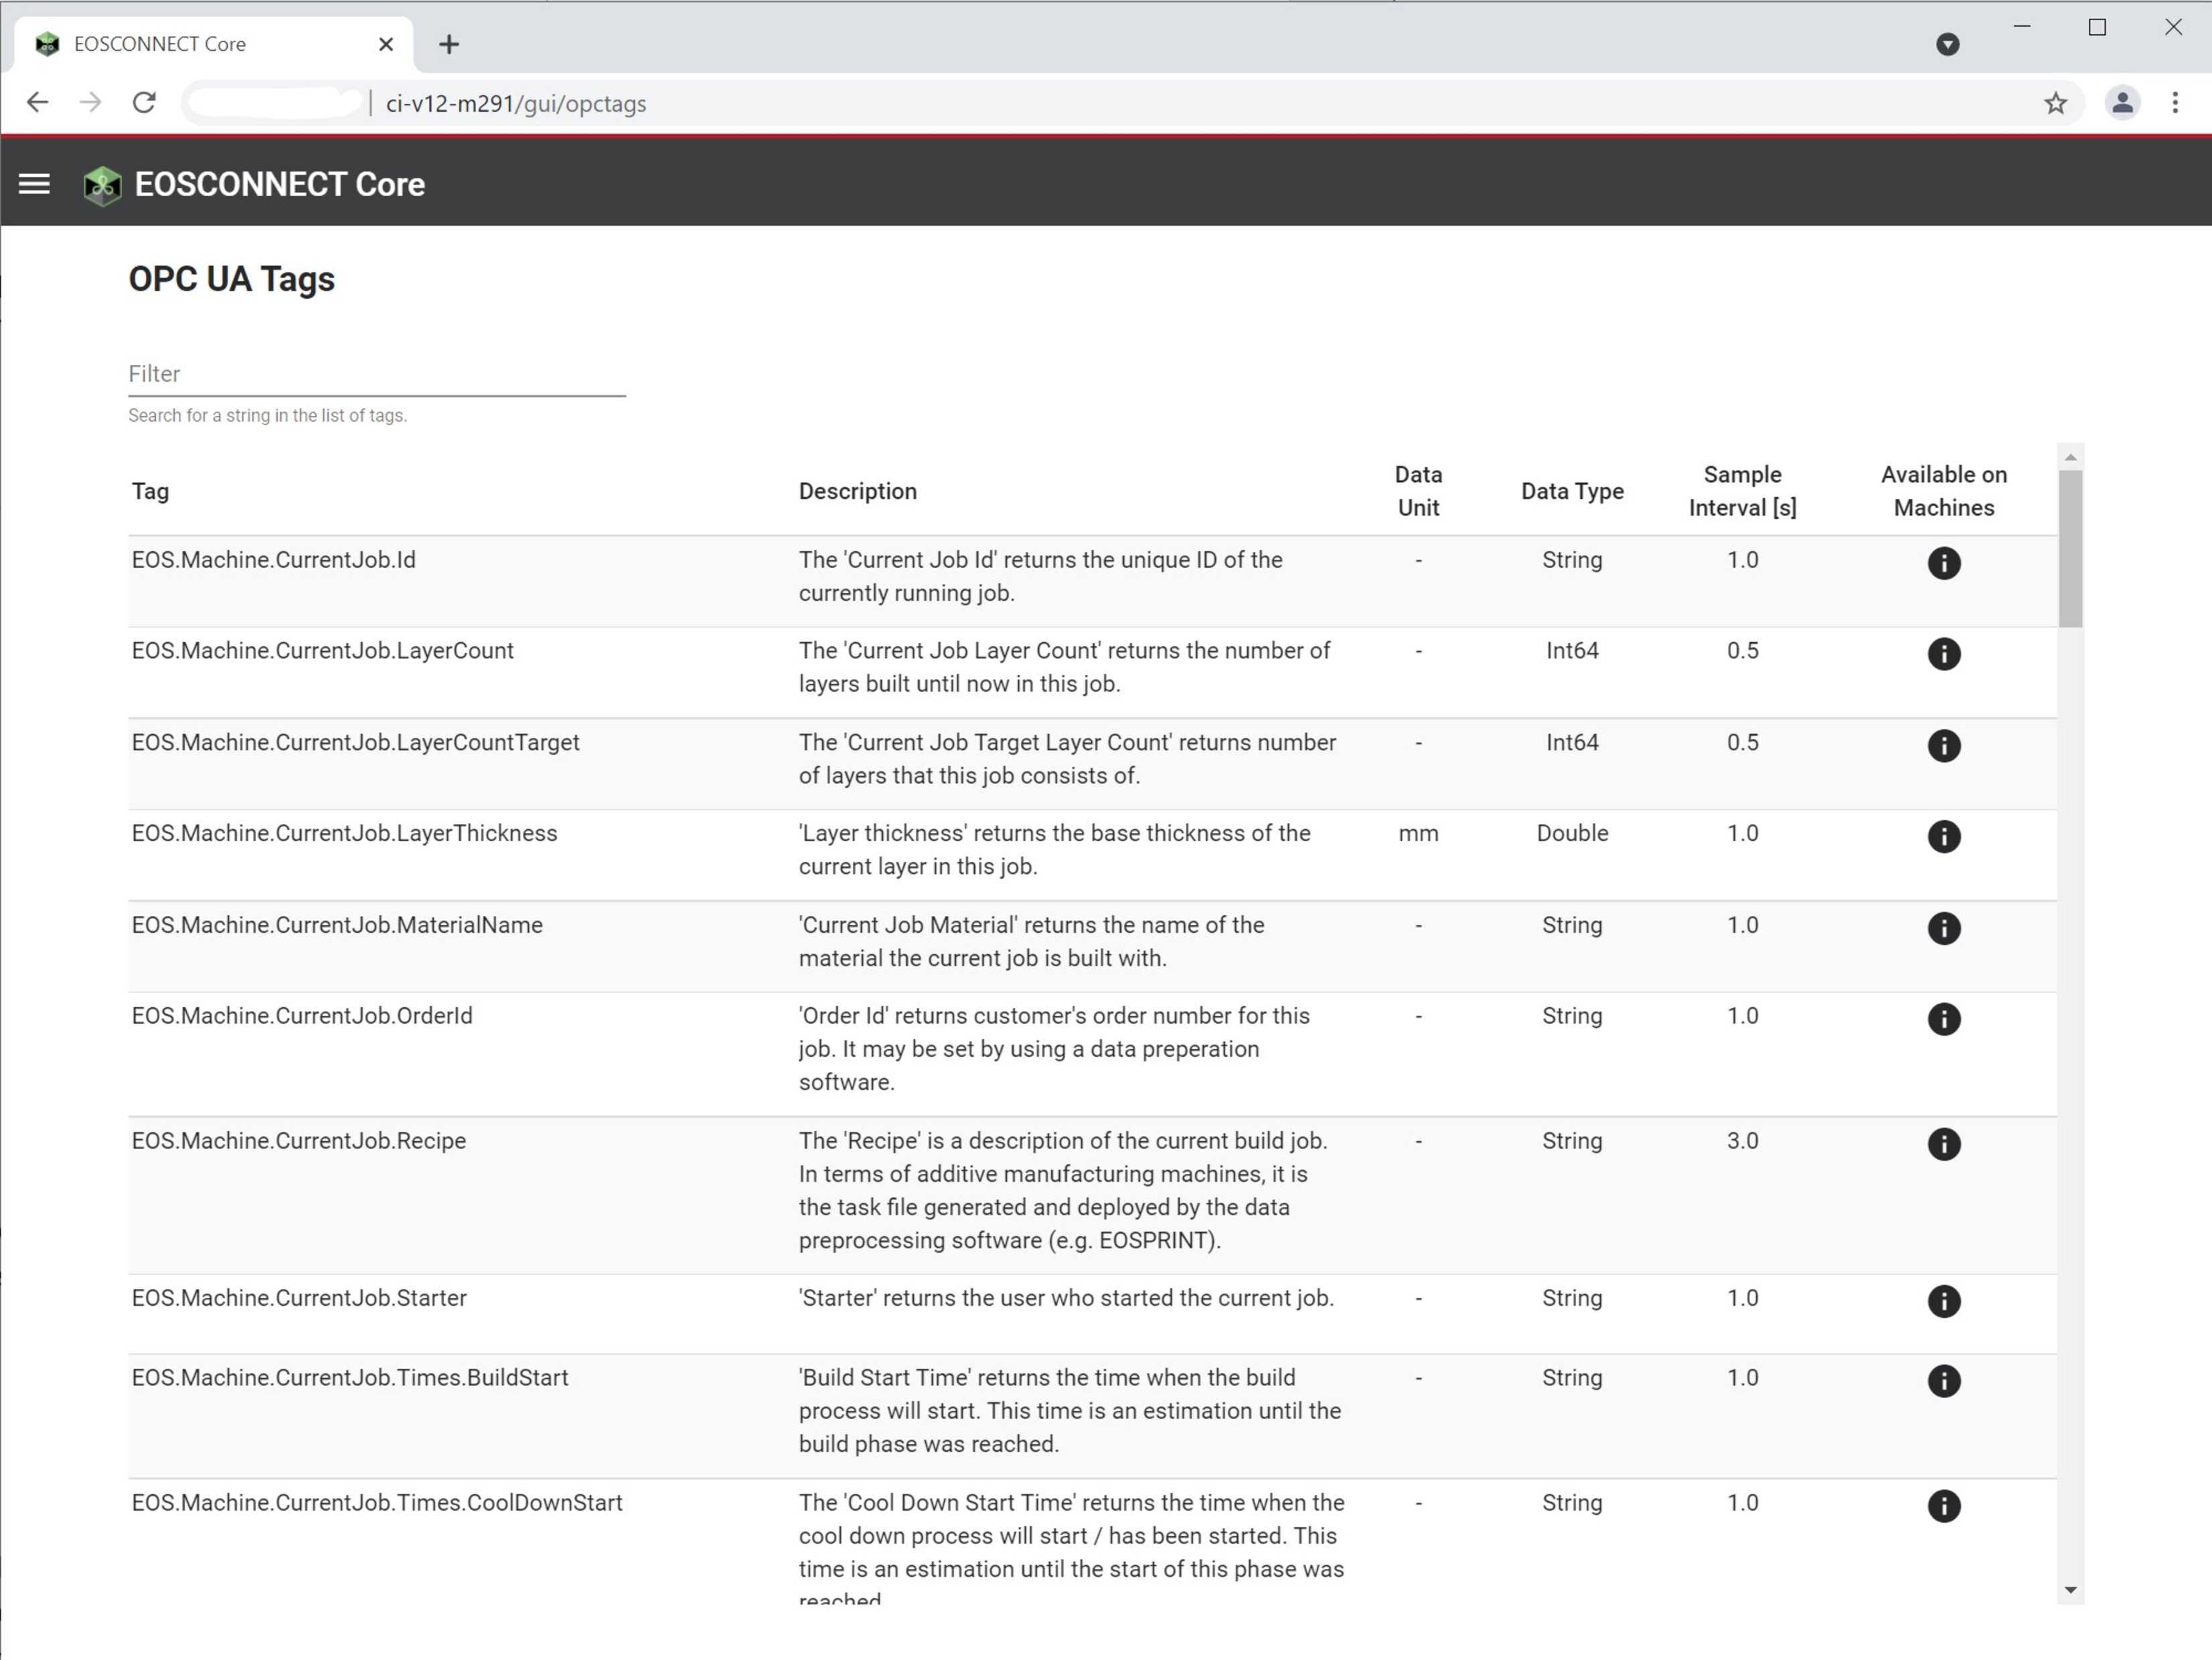The width and height of the screenshot is (2212, 1660).
Task: Open machine availability for LayerThickness tag
Action: pos(1944,836)
